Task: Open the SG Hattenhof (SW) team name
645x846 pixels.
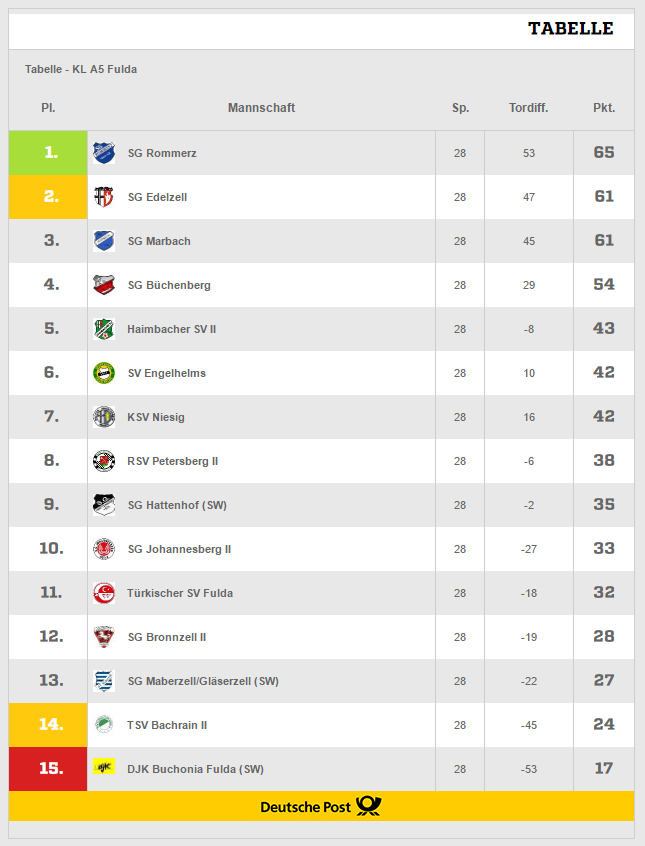Action: coord(177,505)
